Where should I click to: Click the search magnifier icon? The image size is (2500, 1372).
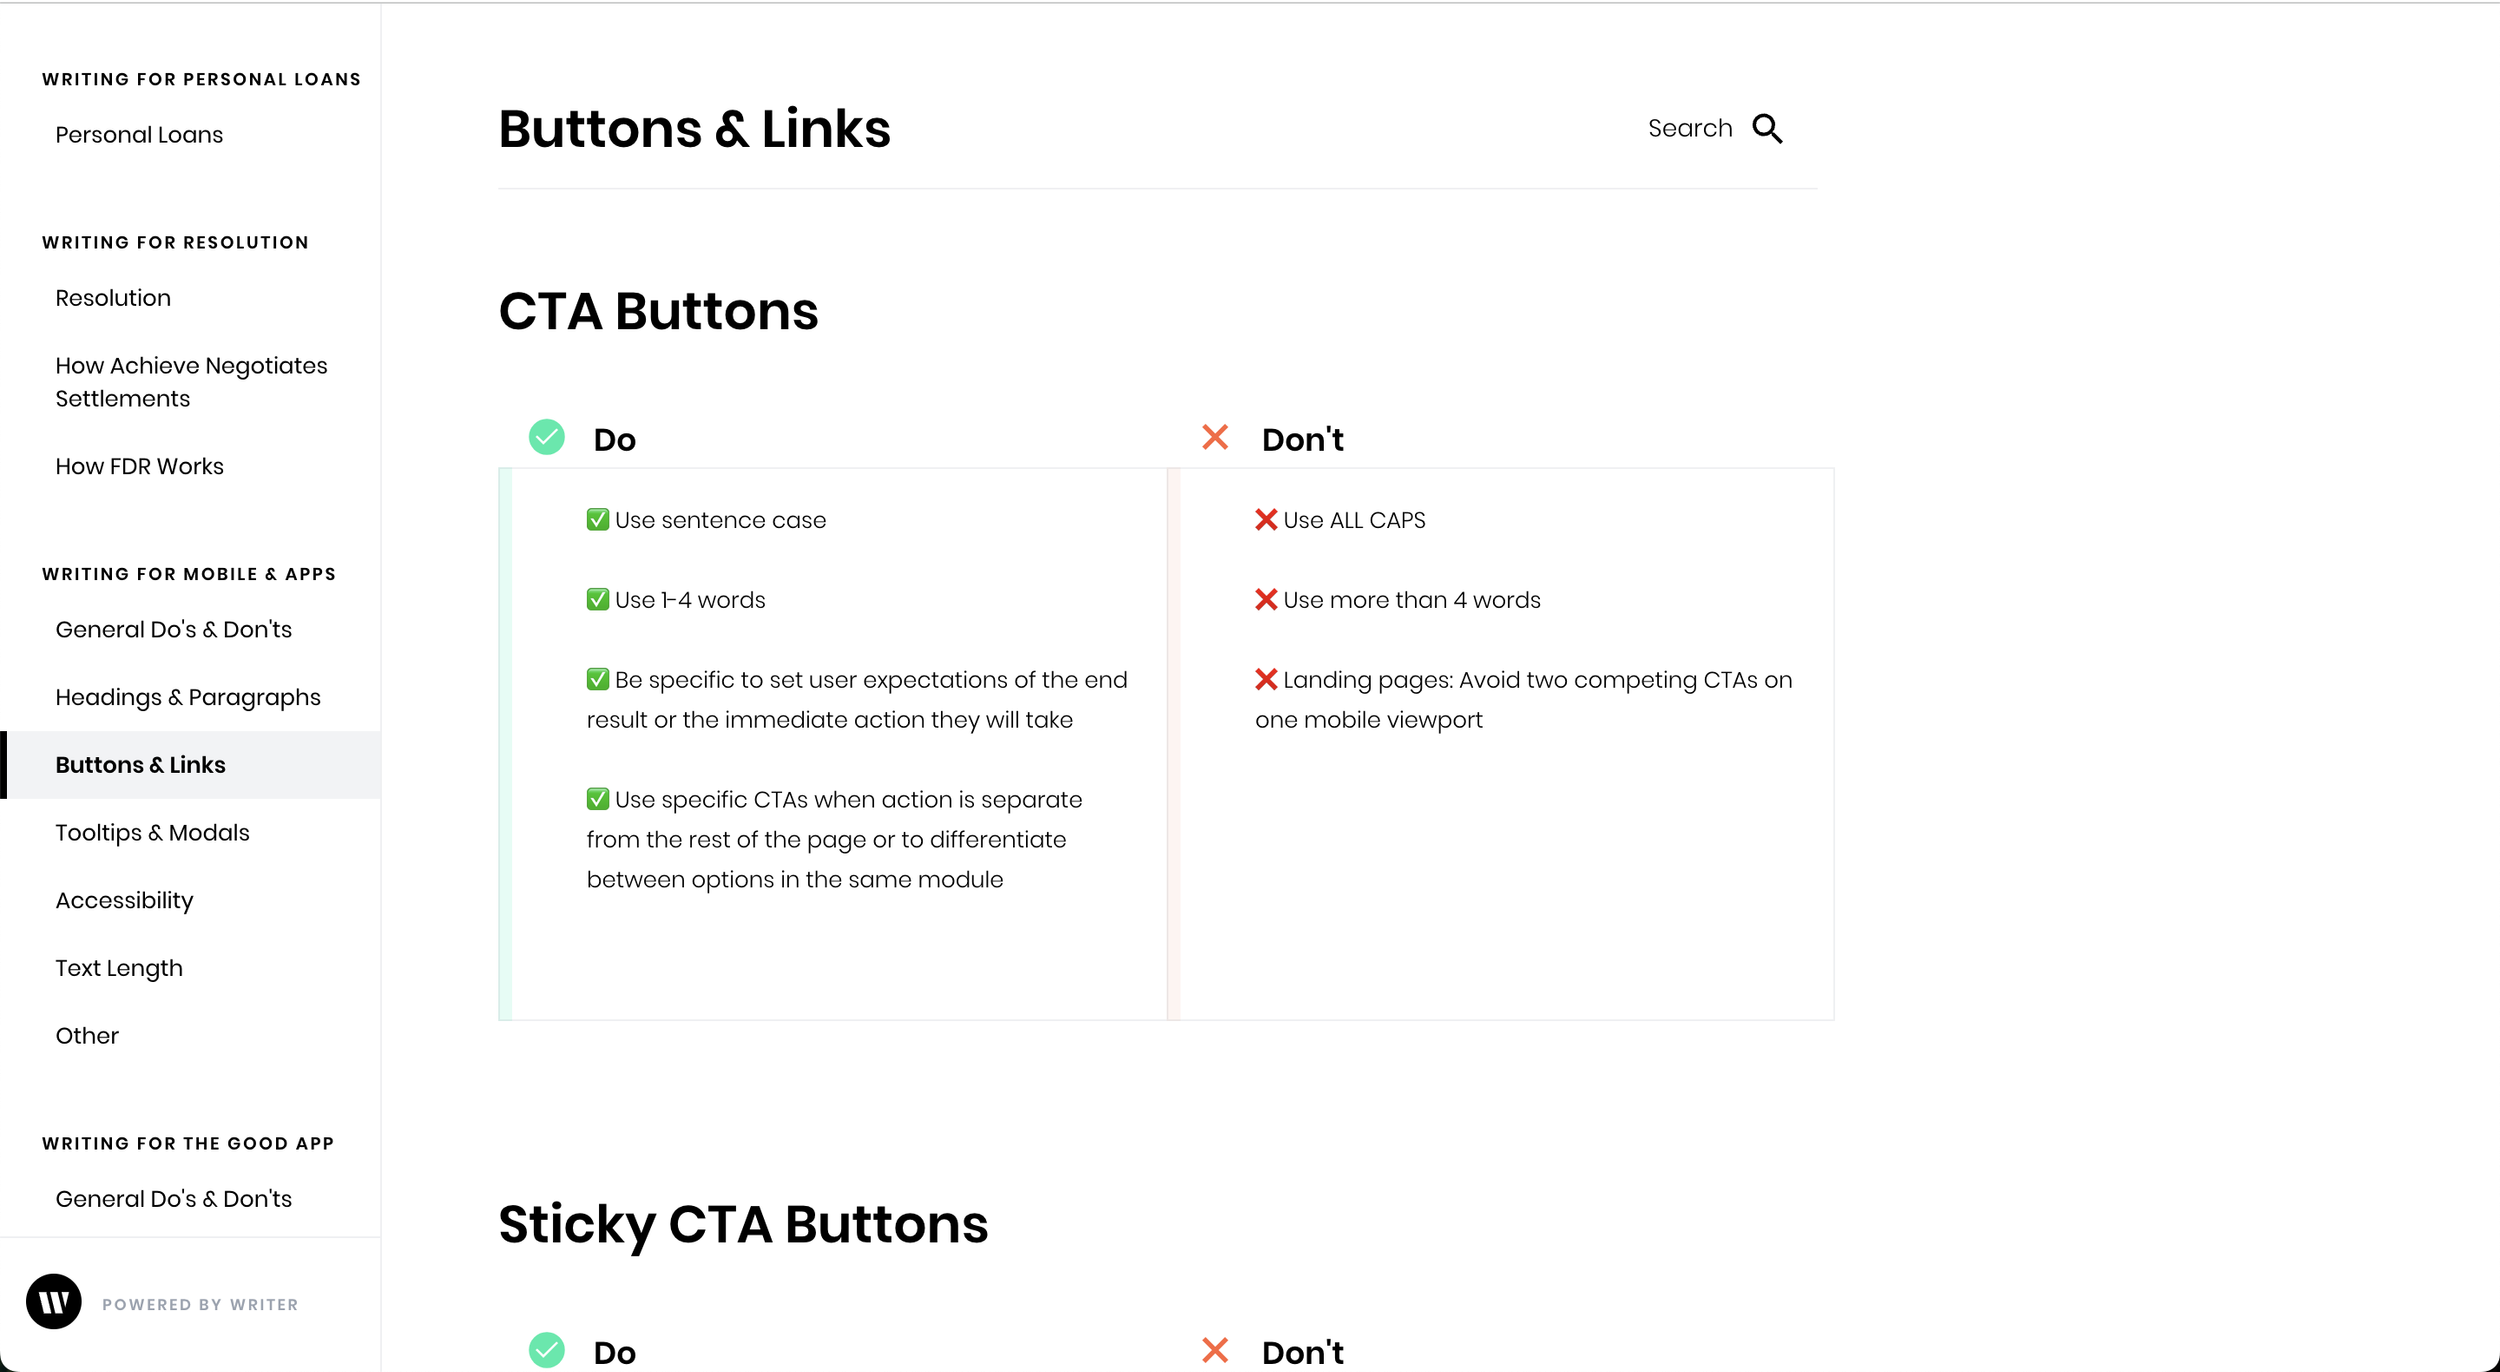(x=1767, y=129)
